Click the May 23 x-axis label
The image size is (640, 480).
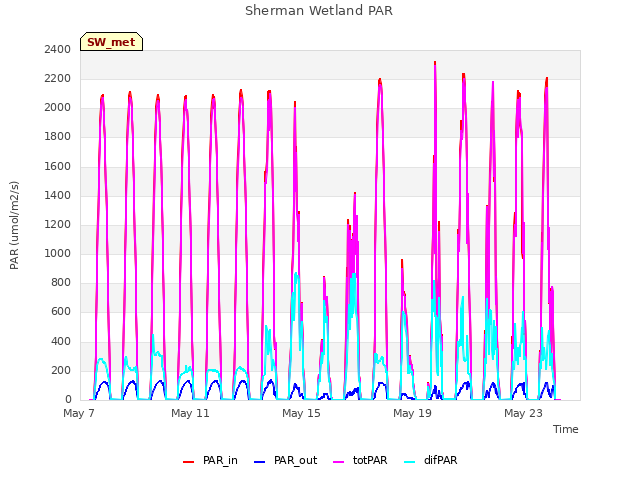pyautogui.click(x=523, y=413)
